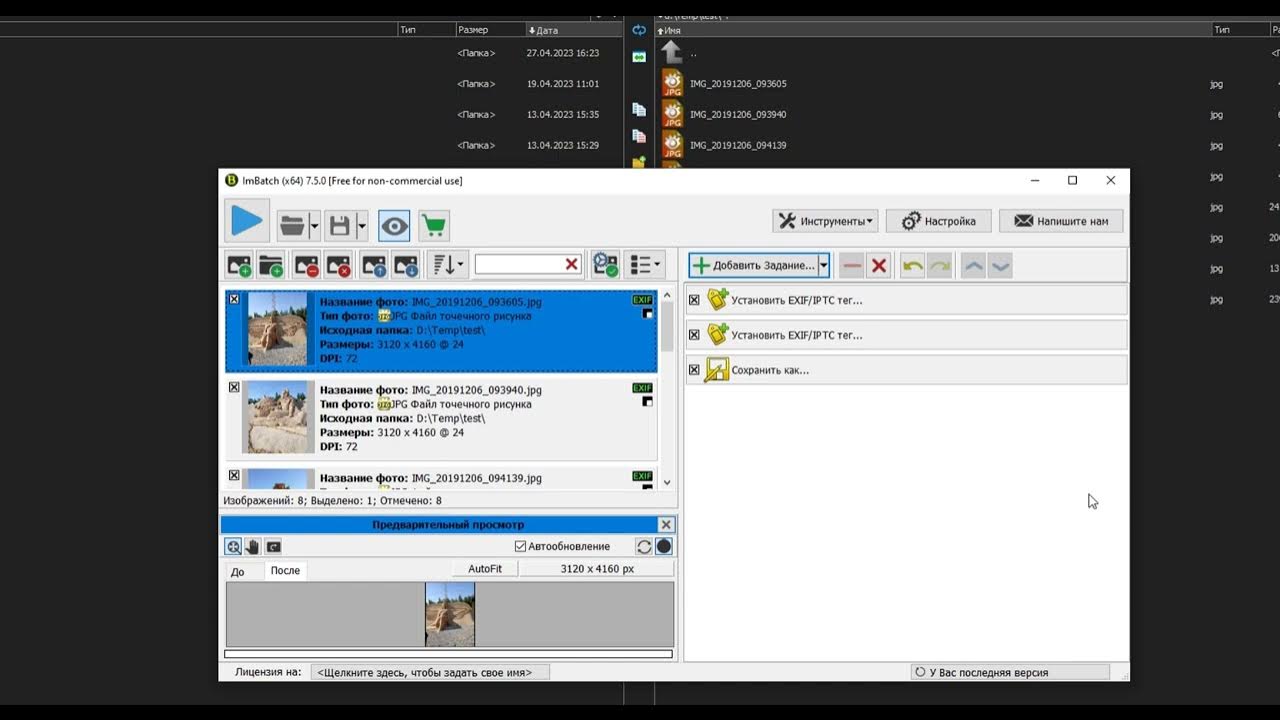1280x720 pixels.
Task: Move the task down with the down chevron
Action: [x=1000, y=265]
